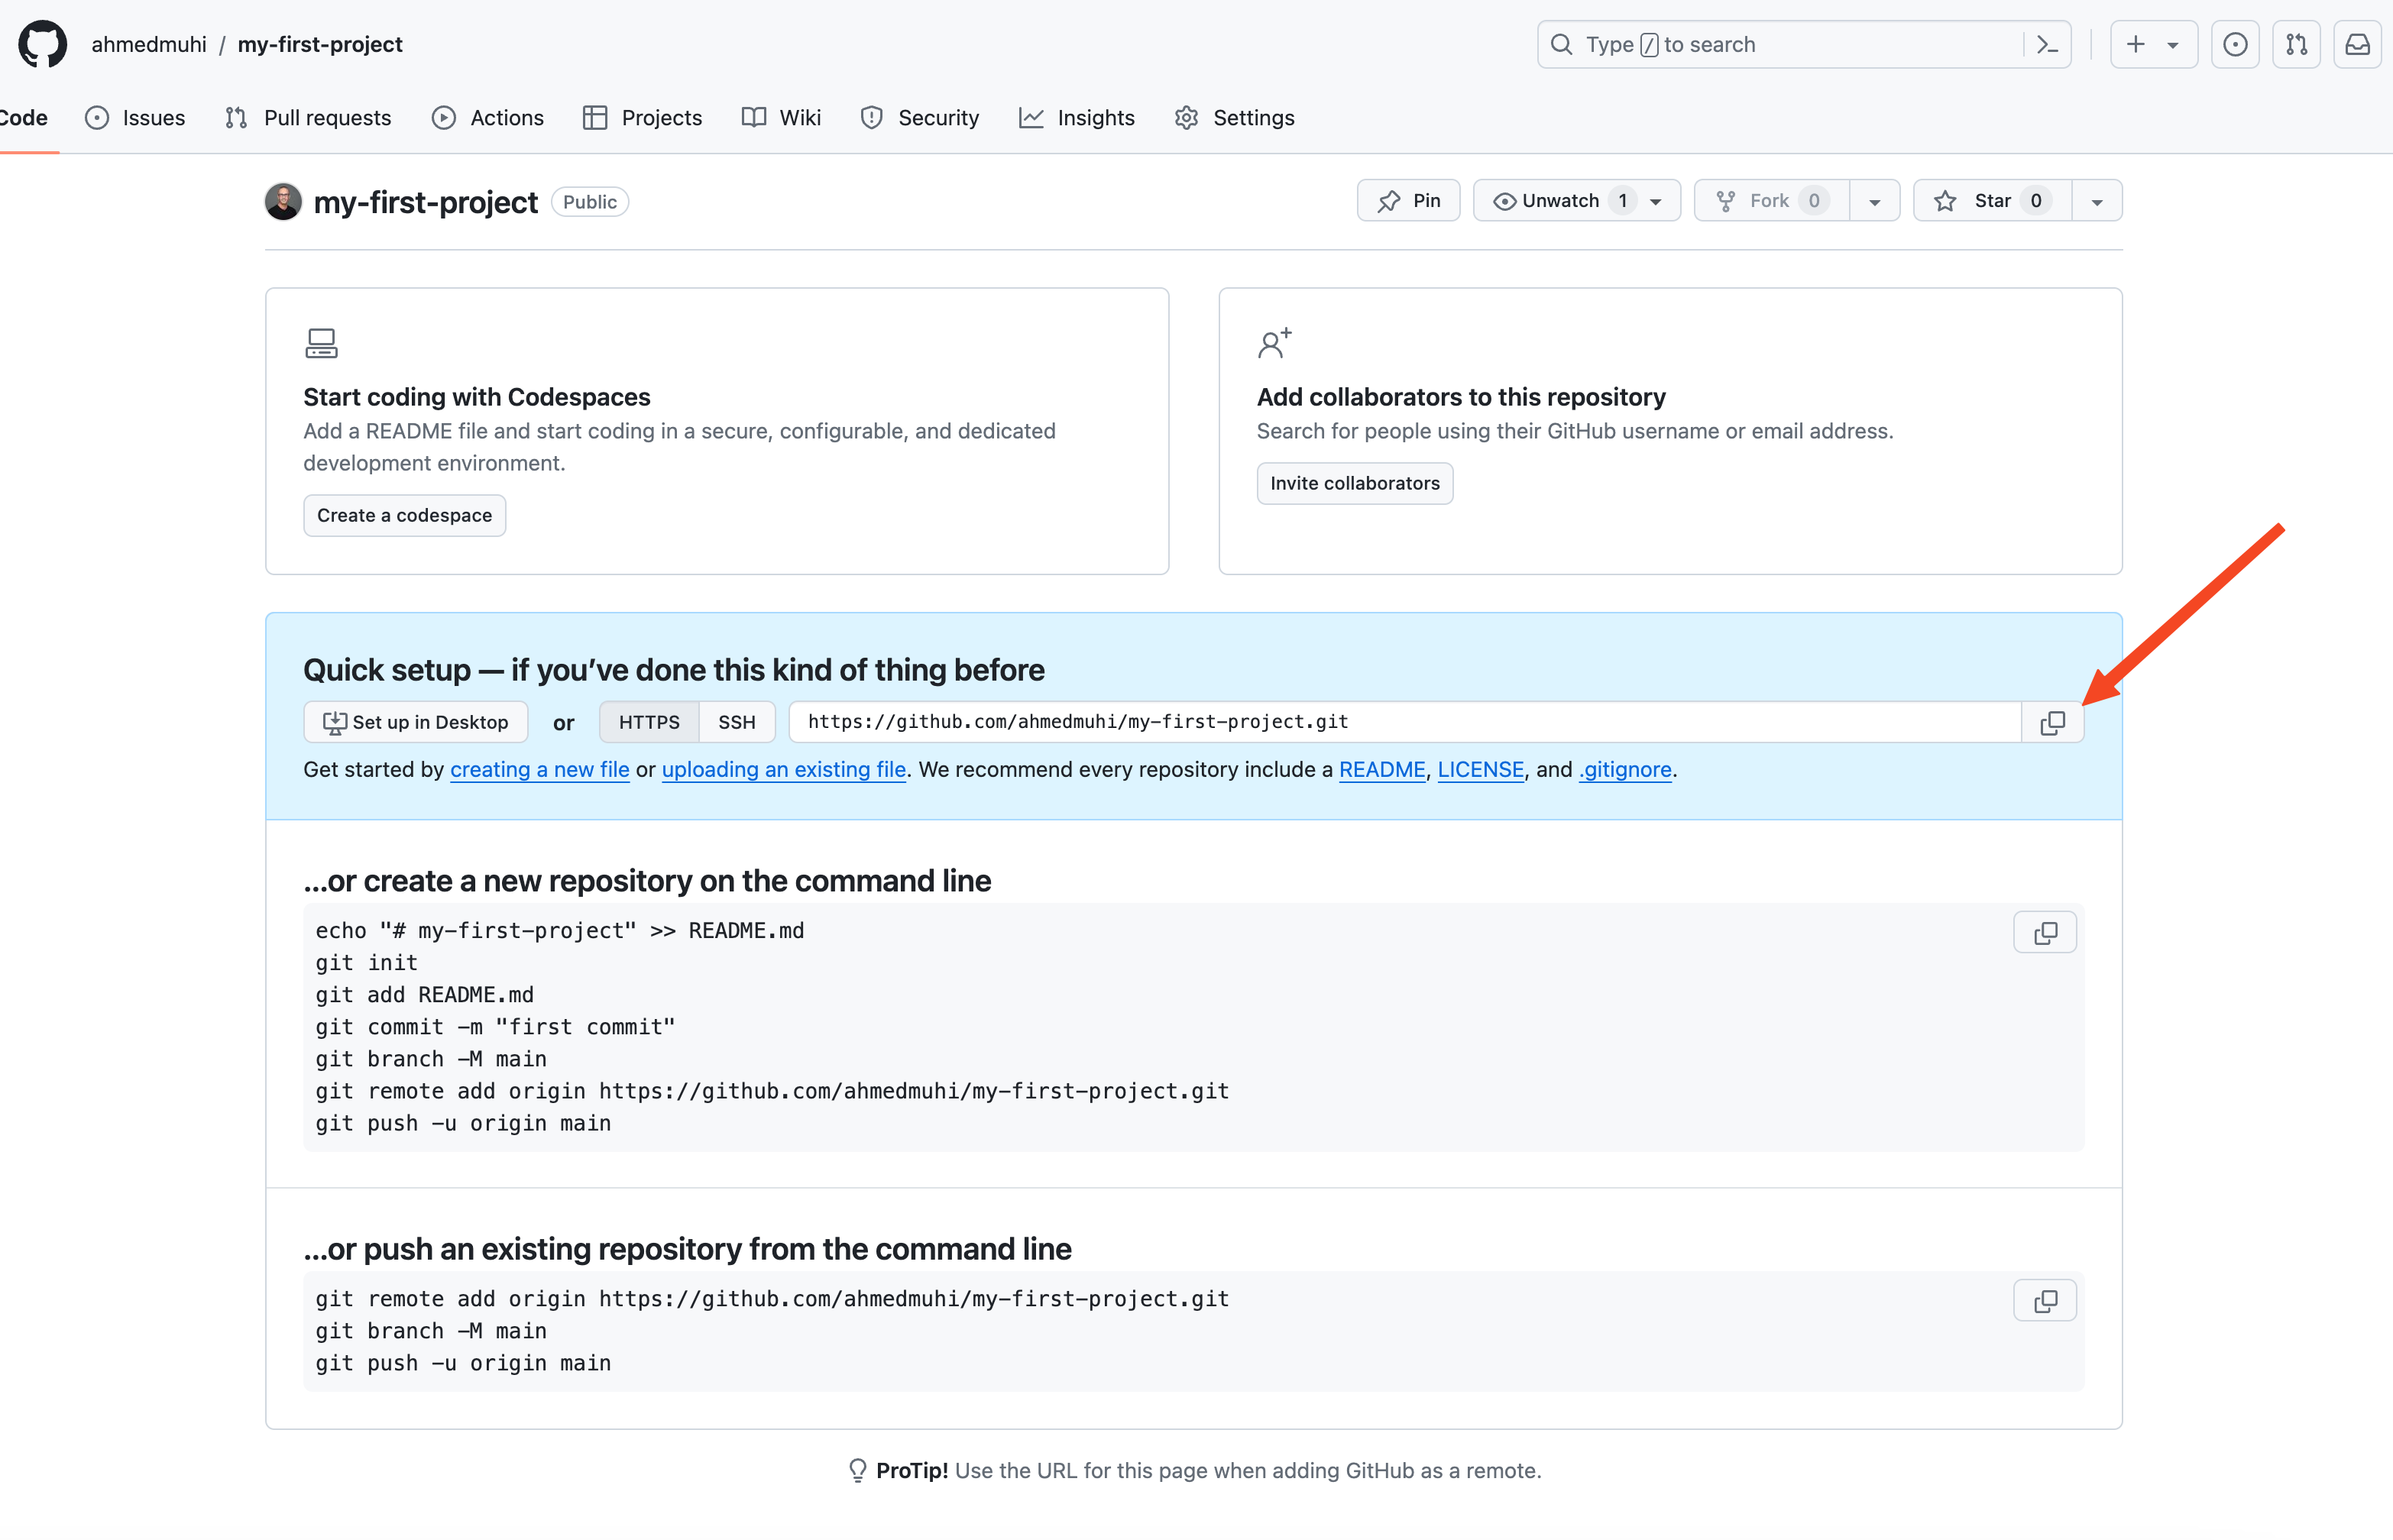Open the Security tab
Image resolution: width=2393 pixels, height=1540 pixels.
(x=920, y=118)
